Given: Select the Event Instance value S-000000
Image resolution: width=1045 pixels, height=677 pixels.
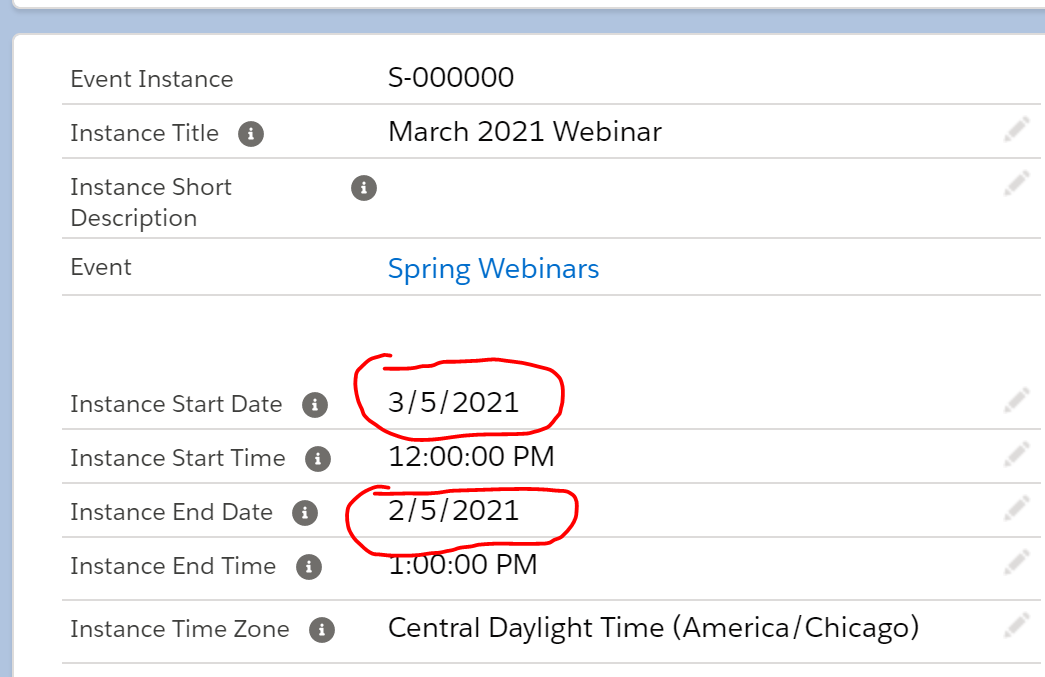Looking at the screenshot, I should 451,77.
